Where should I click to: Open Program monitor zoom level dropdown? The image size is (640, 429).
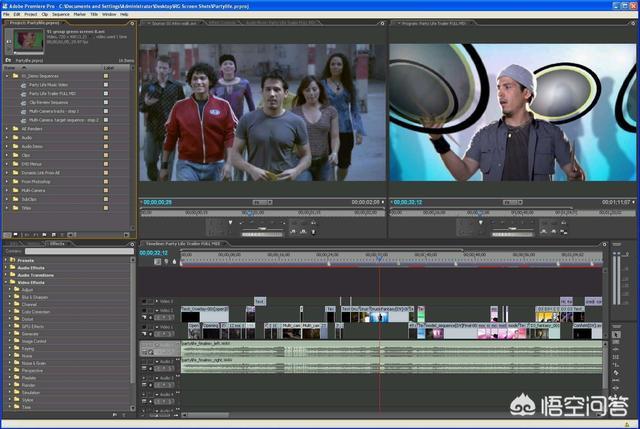click(x=513, y=202)
